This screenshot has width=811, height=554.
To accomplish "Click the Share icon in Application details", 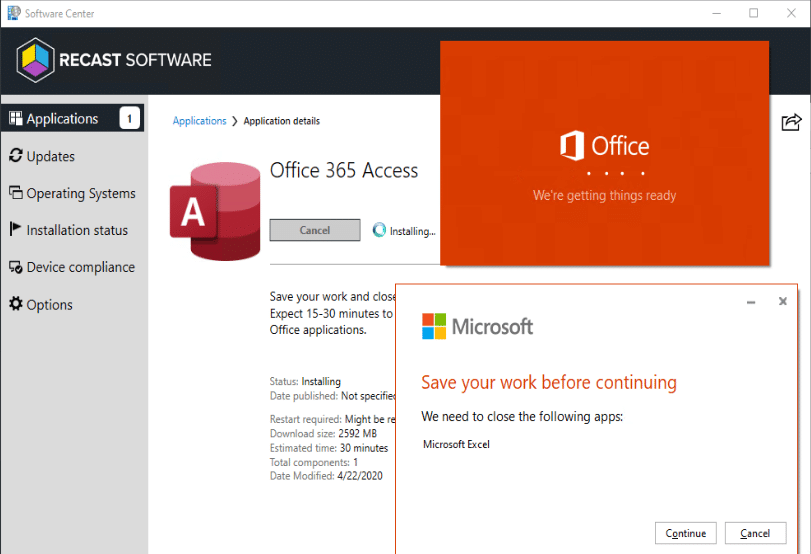I will click(x=790, y=122).
